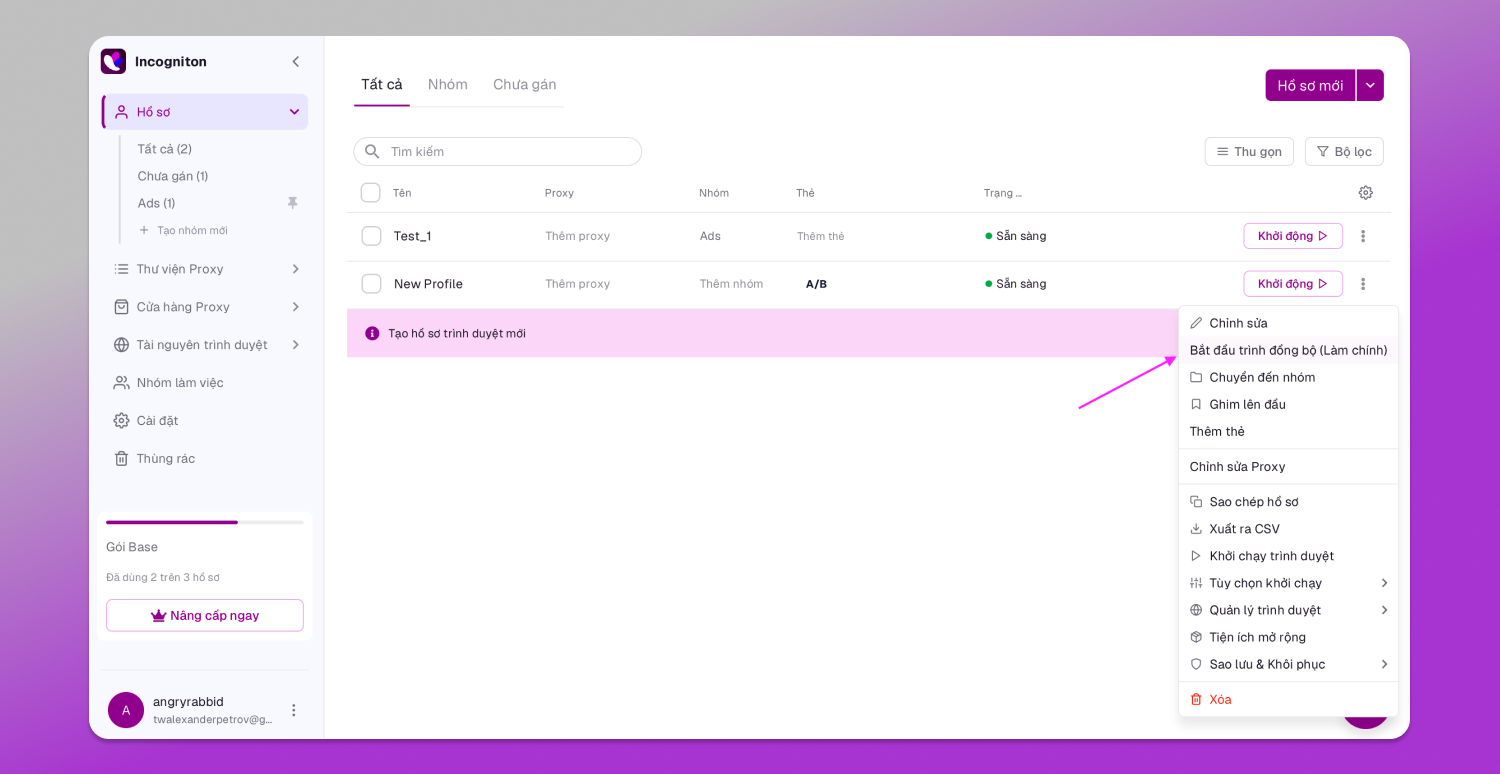Choose Chuyển đến nhóm from the menu

[x=1288, y=377]
